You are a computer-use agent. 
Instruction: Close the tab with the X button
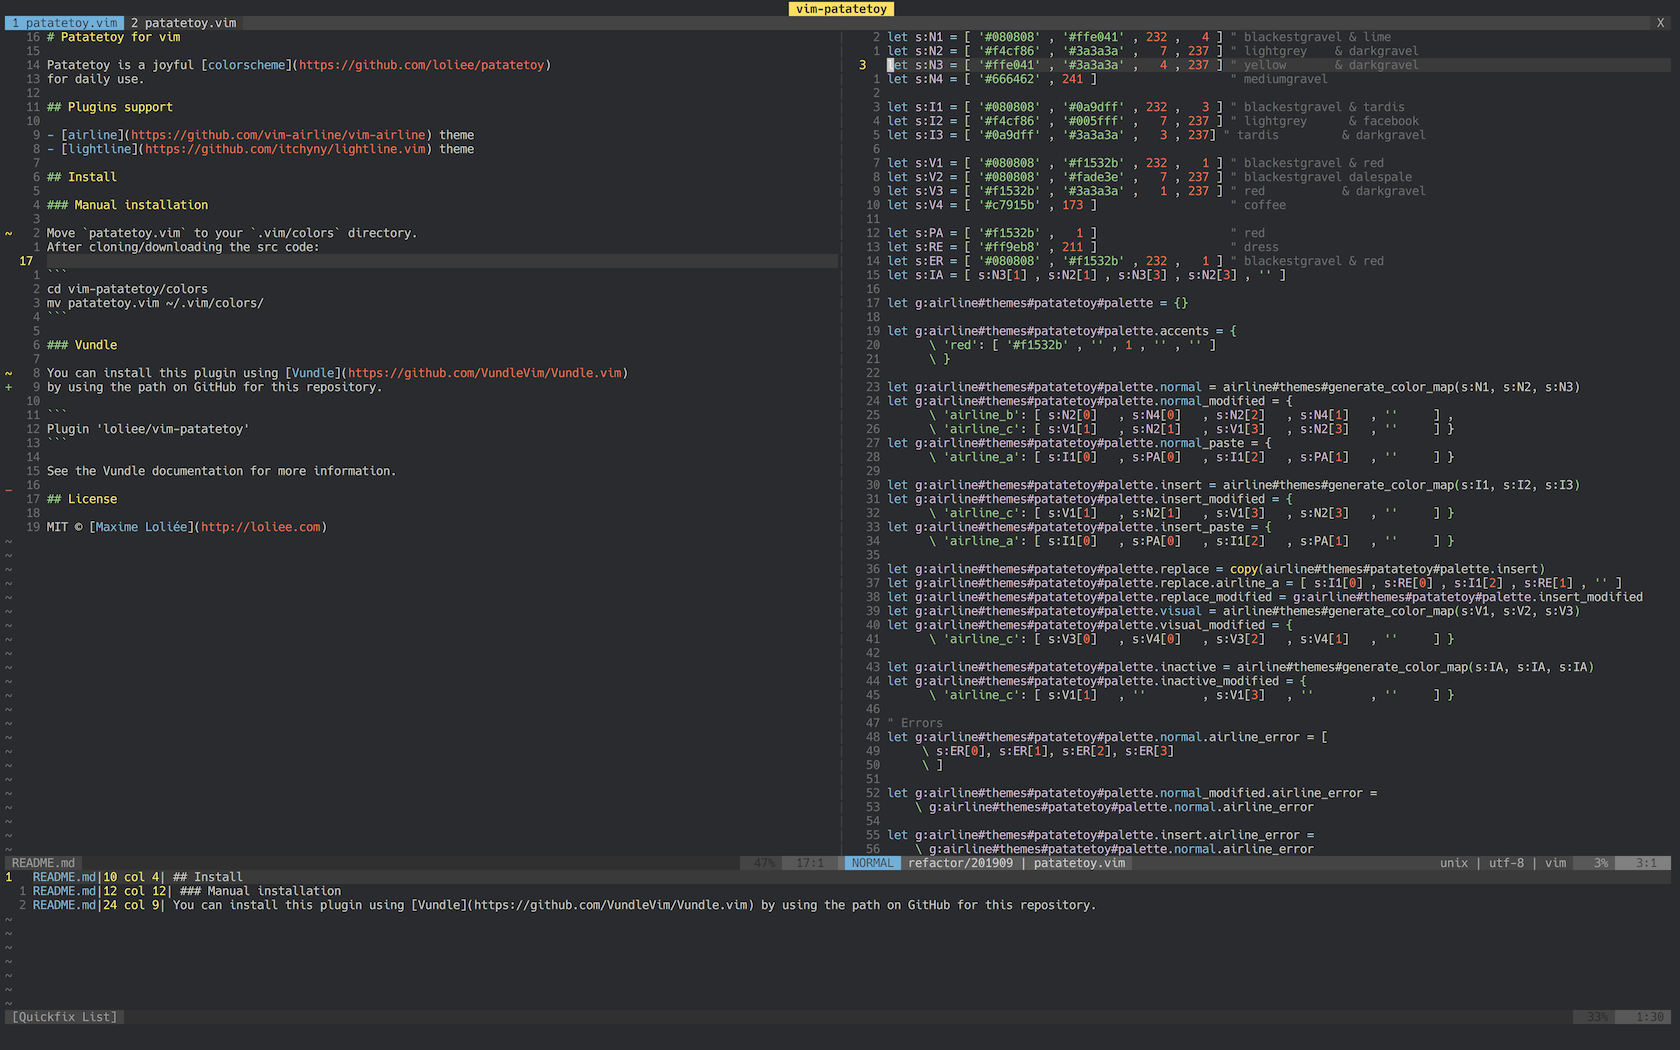click(x=1660, y=23)
